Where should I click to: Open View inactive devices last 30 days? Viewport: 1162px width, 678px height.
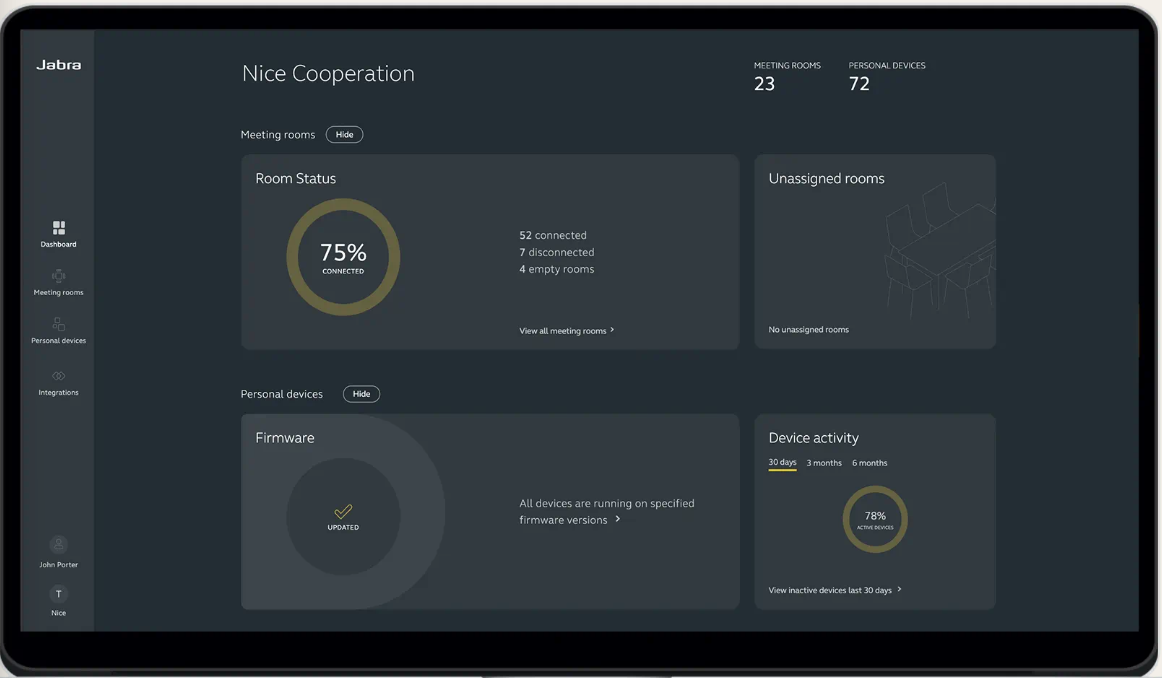pyautogui.click(x=829, y=590)
